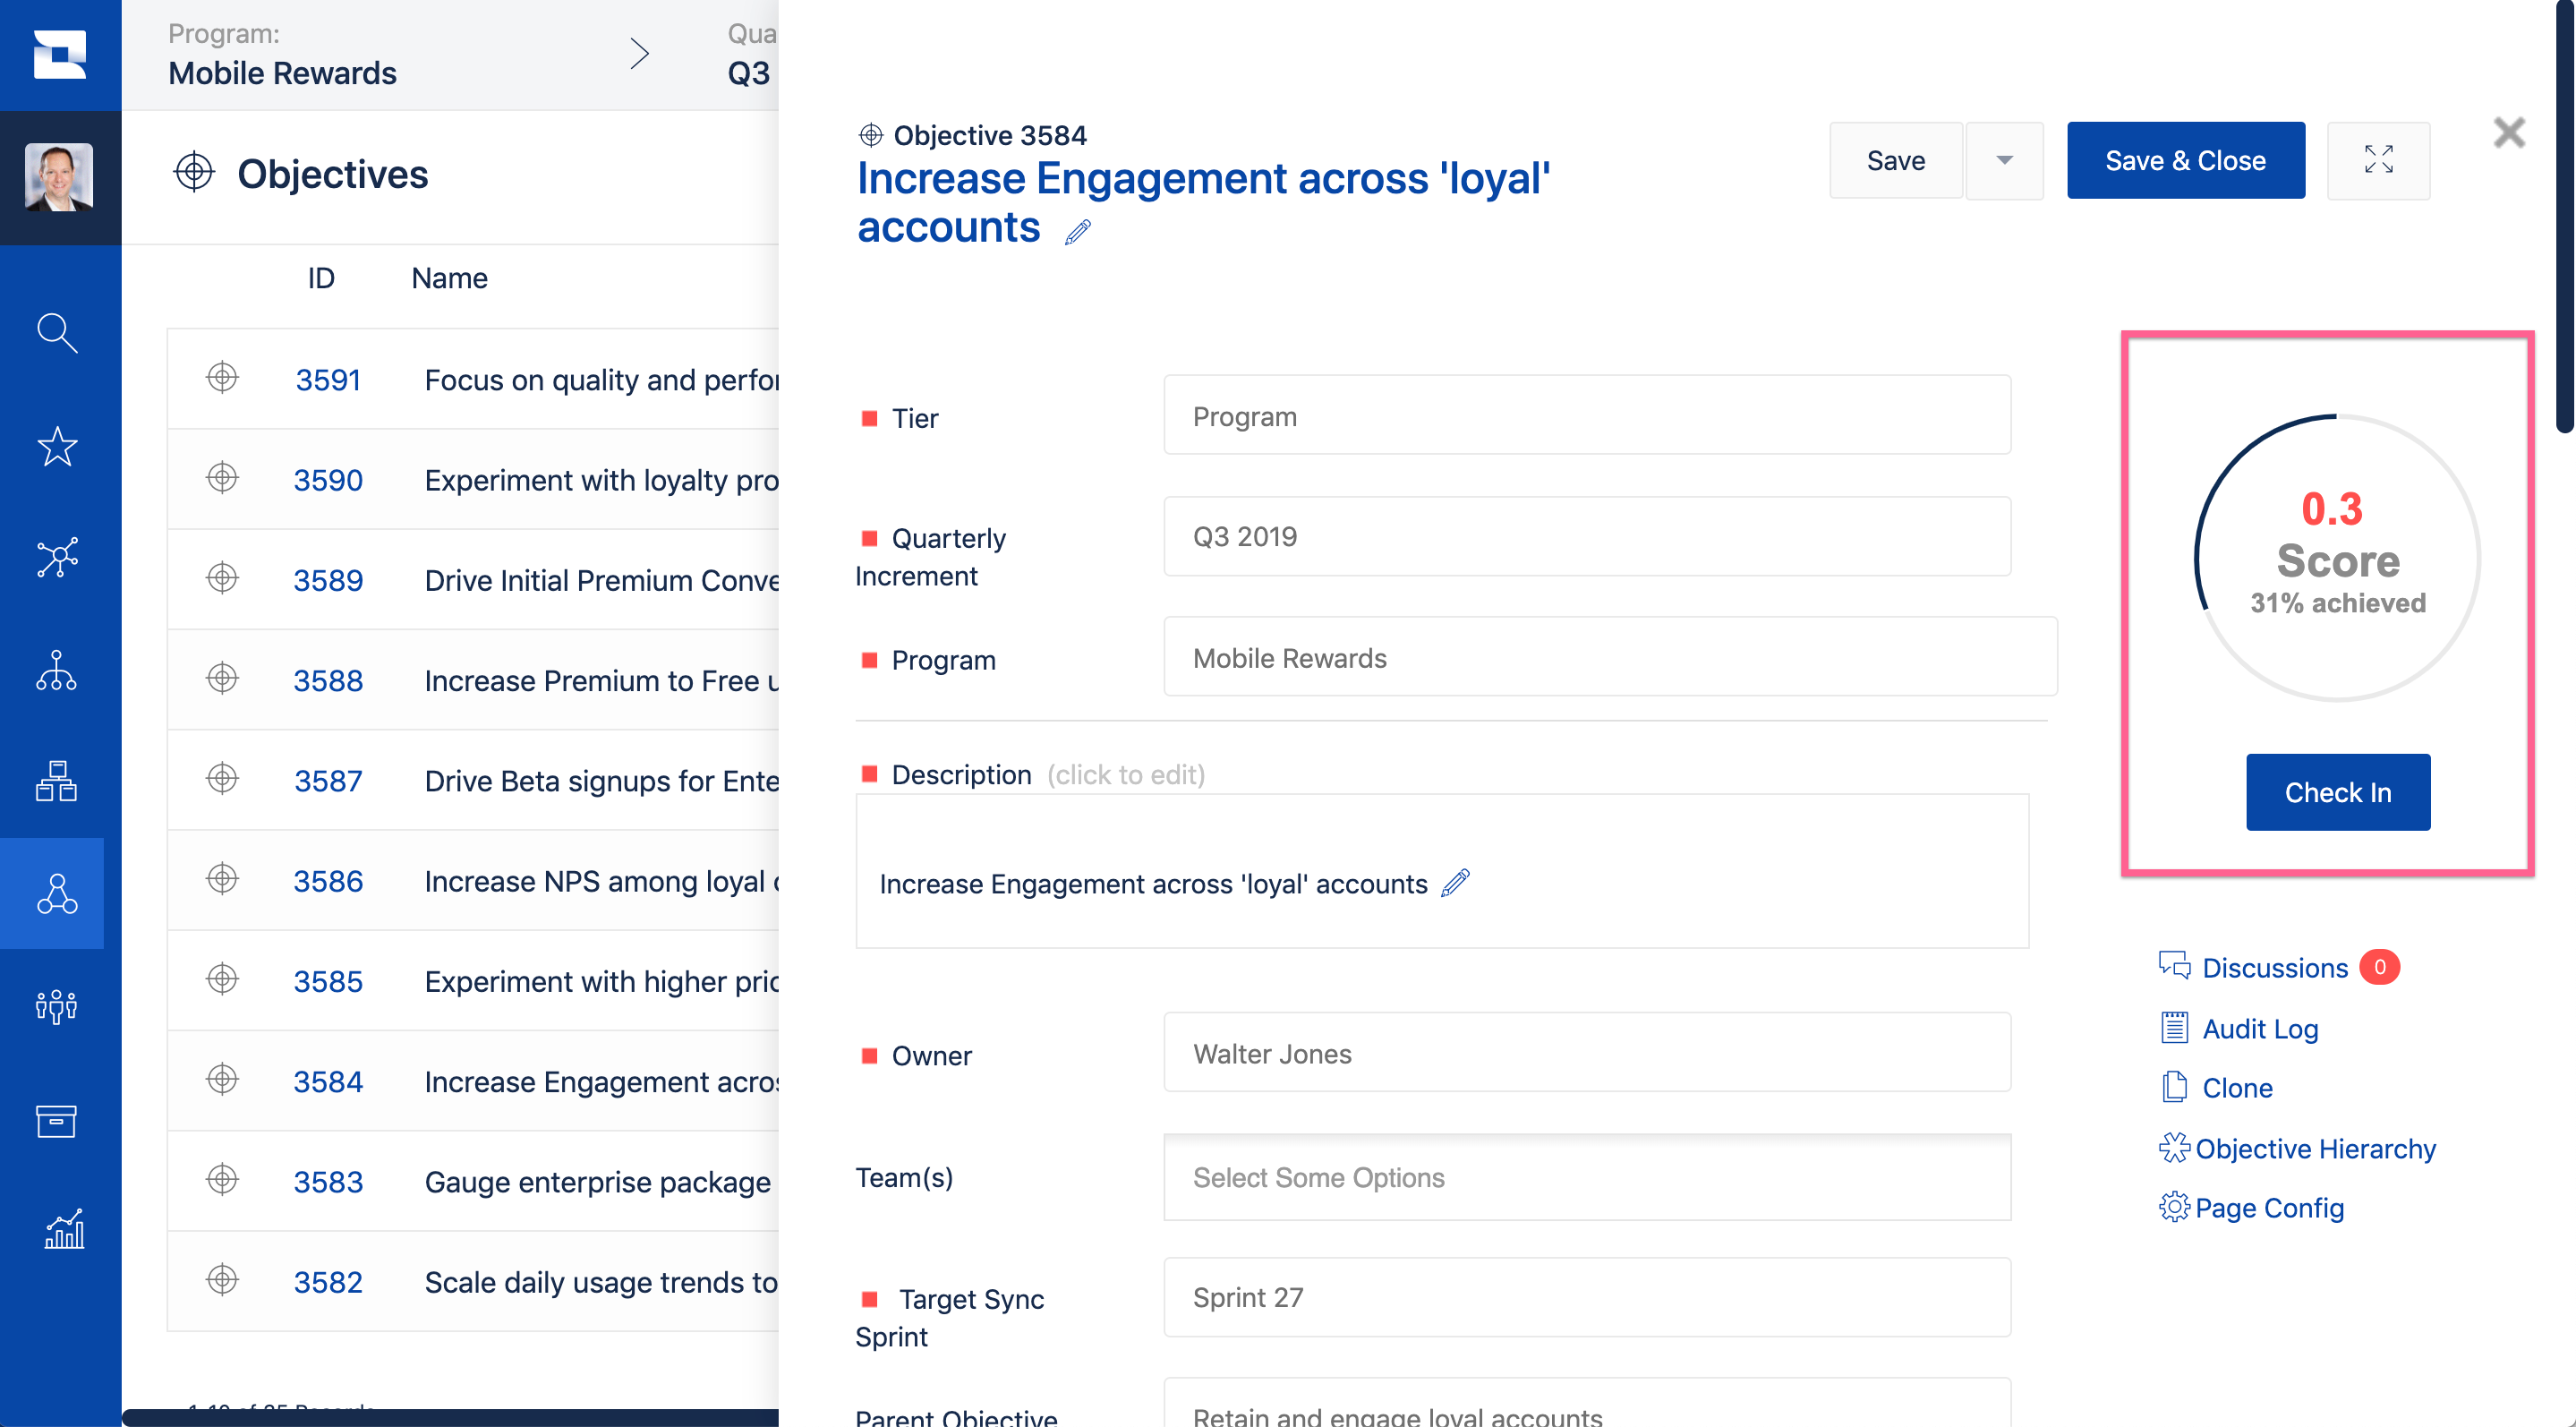
Task: Open objective ID 3590 link
Action: click(328, 480)
